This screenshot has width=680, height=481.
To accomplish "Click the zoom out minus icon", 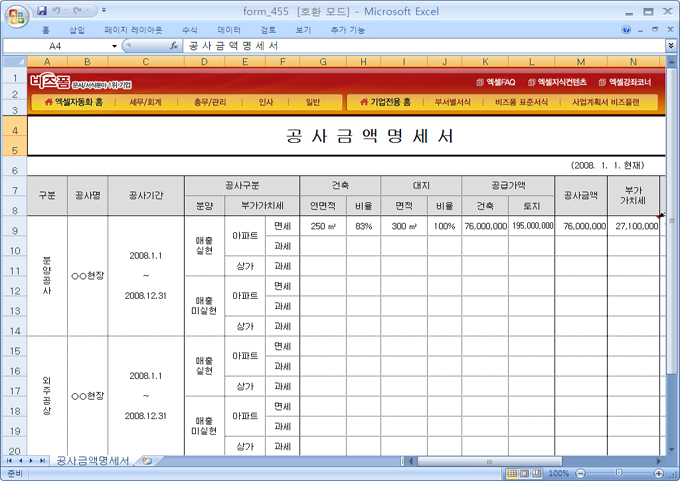I will [x=579, y=473].
